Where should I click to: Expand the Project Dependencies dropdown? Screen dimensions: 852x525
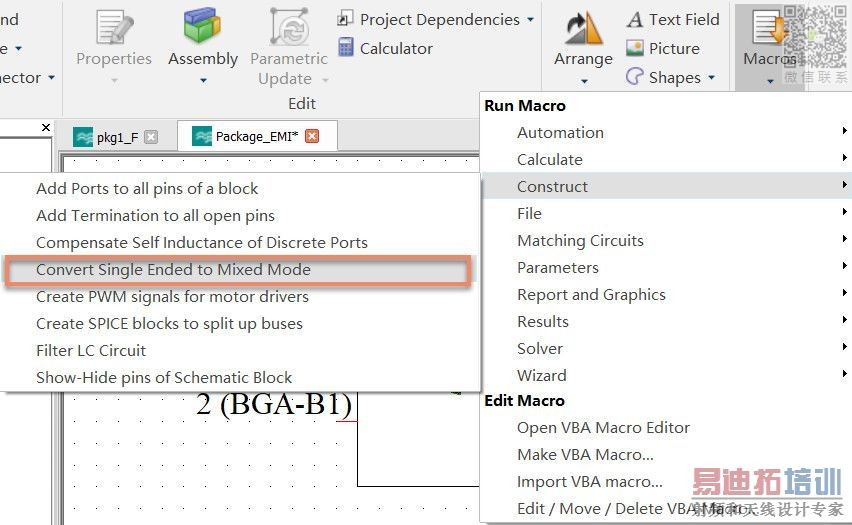click(x=530, y=19)
